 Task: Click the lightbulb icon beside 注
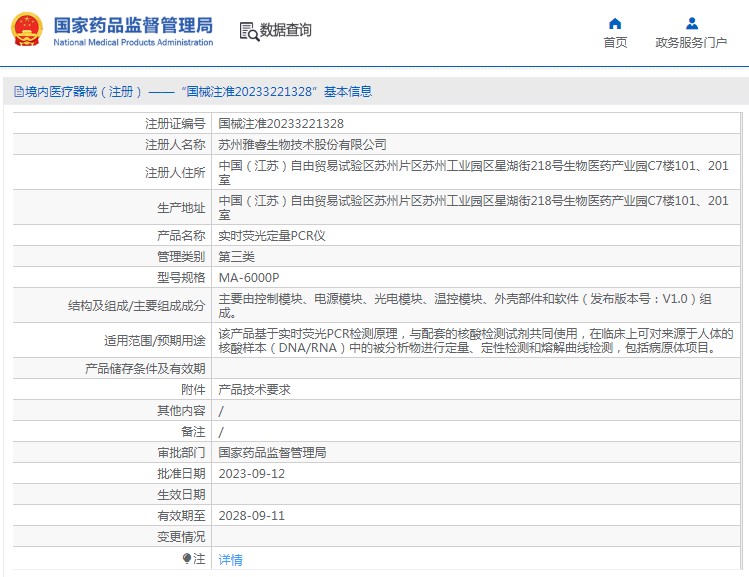[x=187, y=558]
